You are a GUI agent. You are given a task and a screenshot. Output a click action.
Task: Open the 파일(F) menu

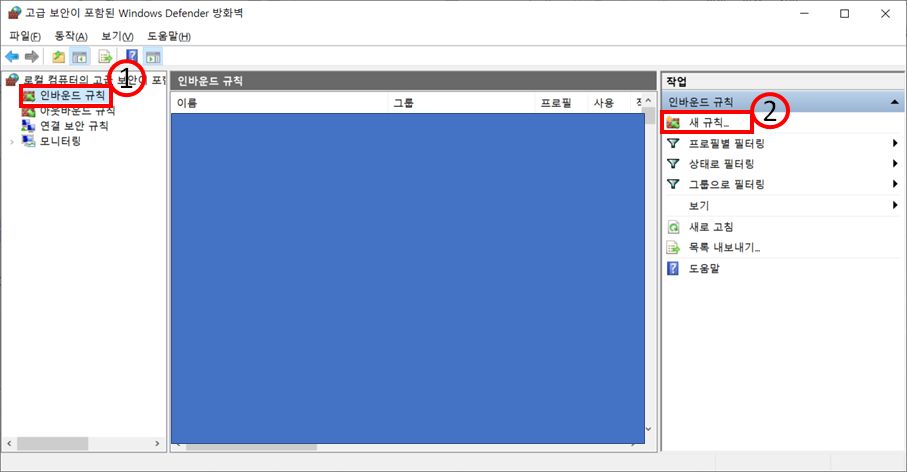25,36
